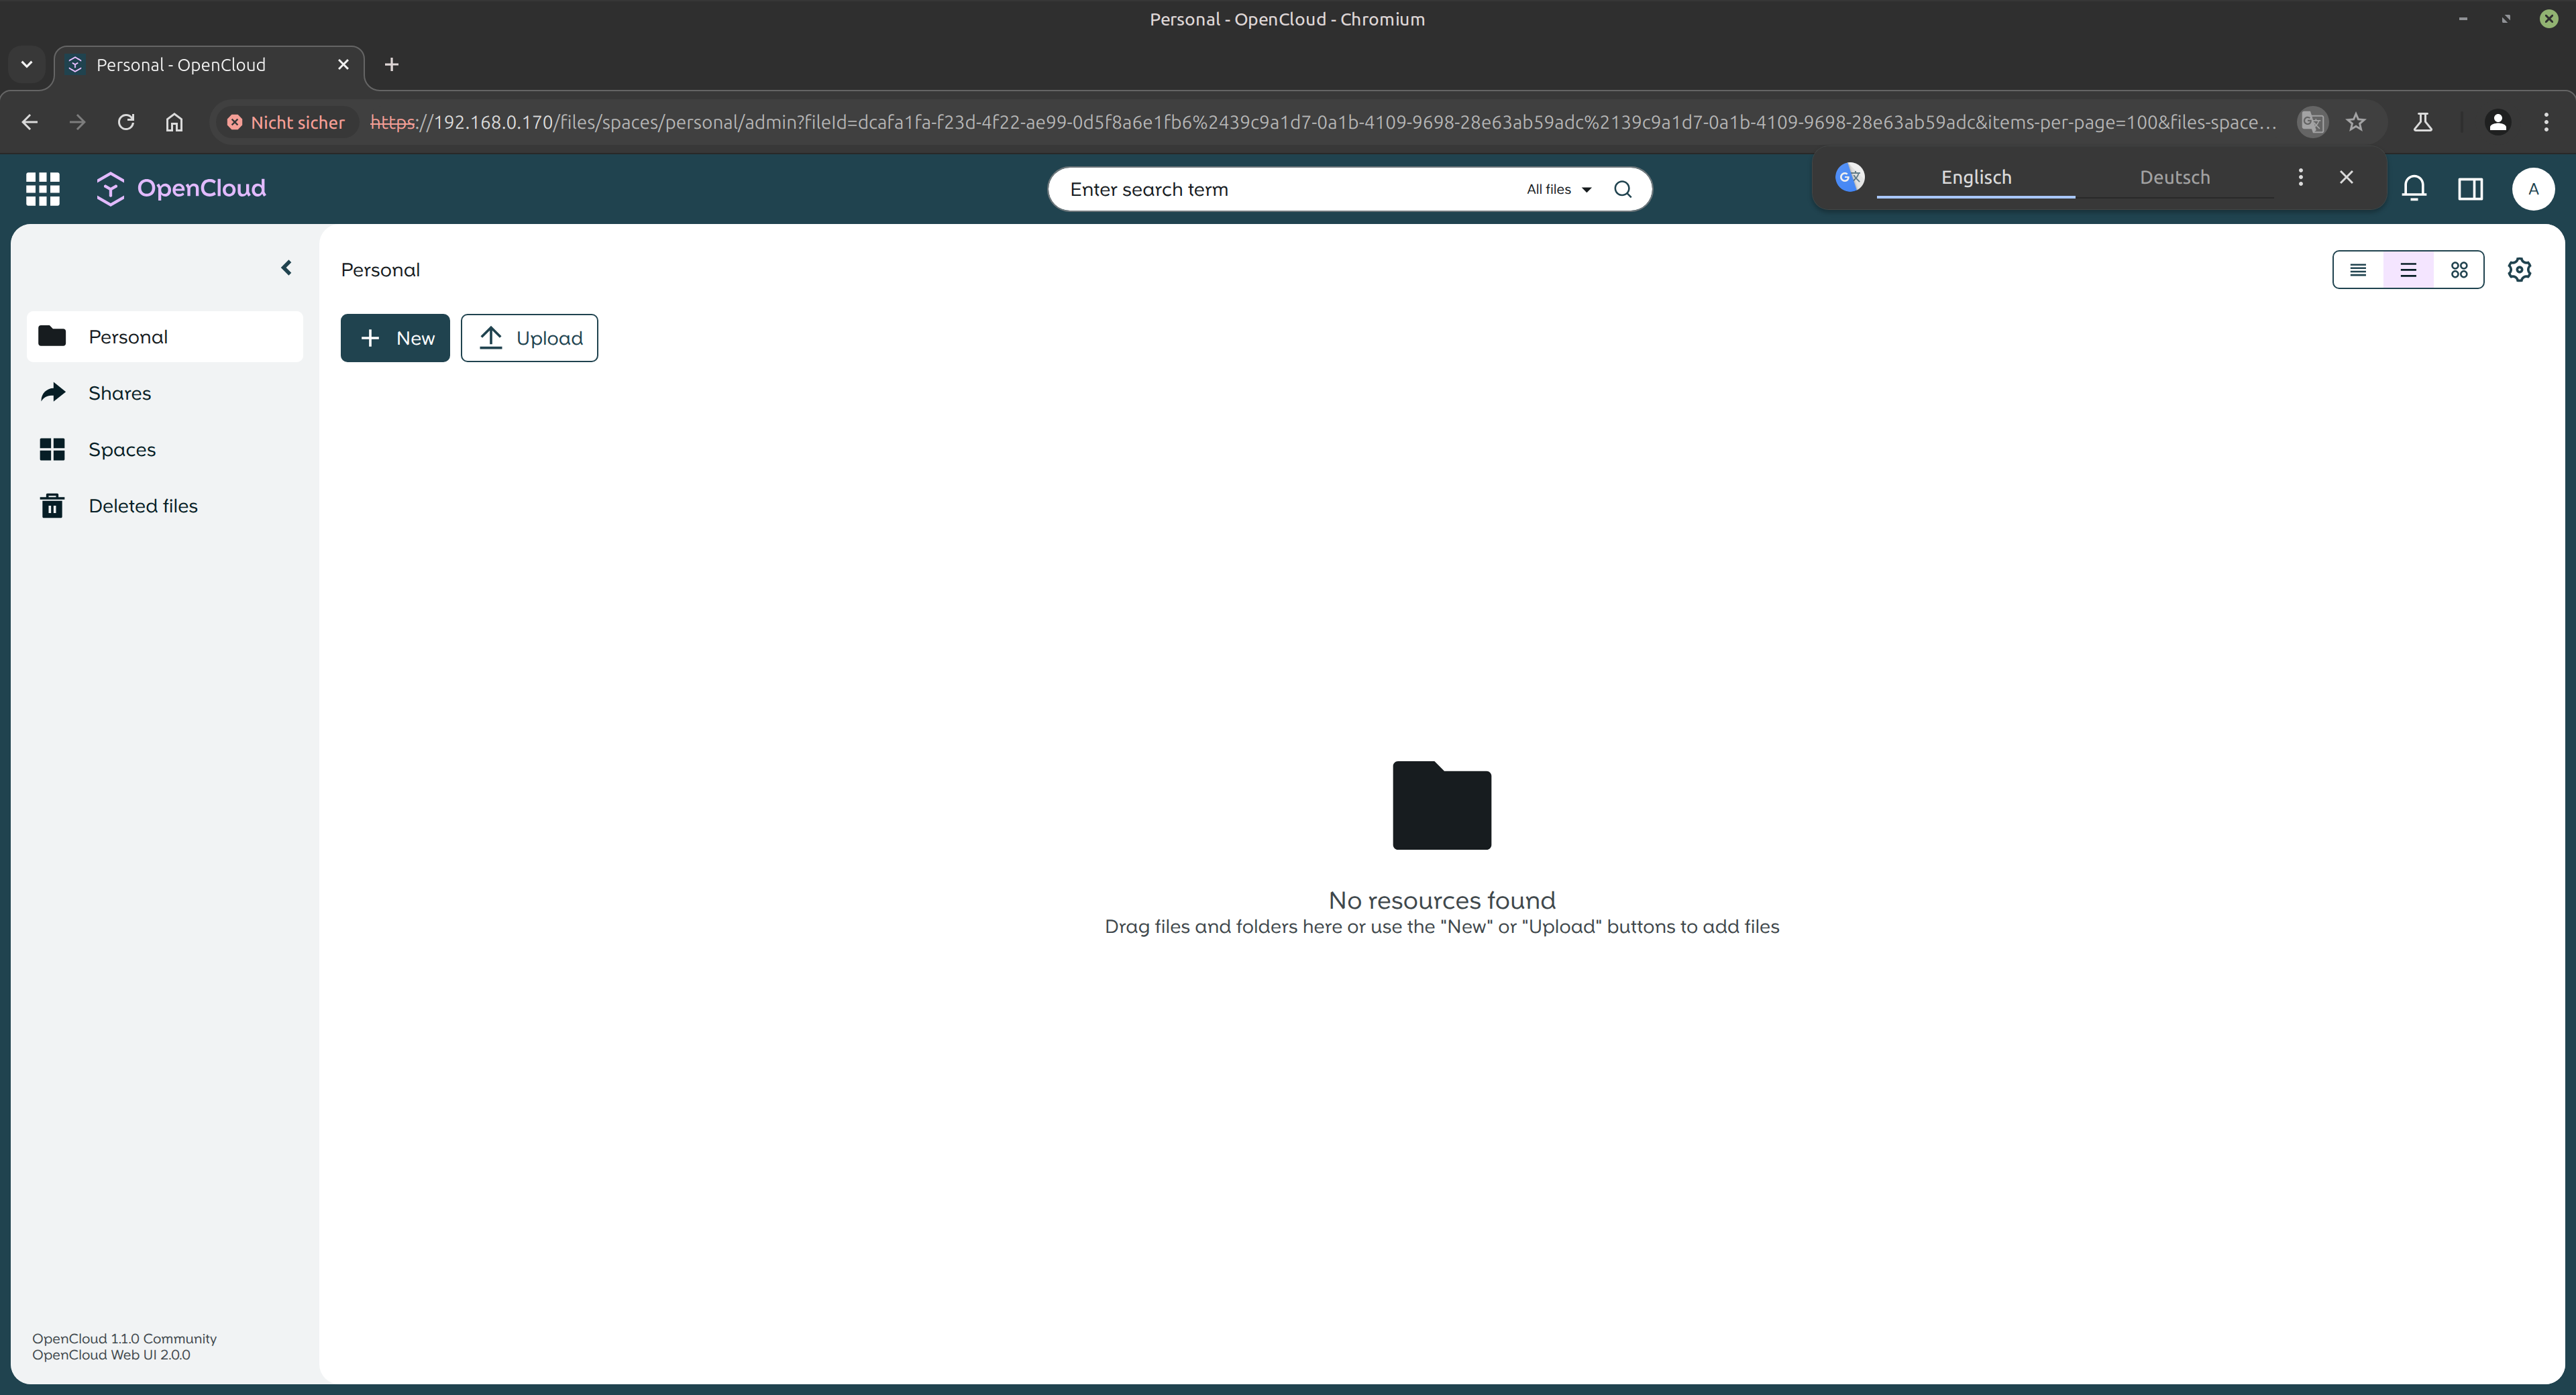2576x1395 pixels.
Task: Go back in browser history
Action: pyautogui.click(x=30, y=122)
